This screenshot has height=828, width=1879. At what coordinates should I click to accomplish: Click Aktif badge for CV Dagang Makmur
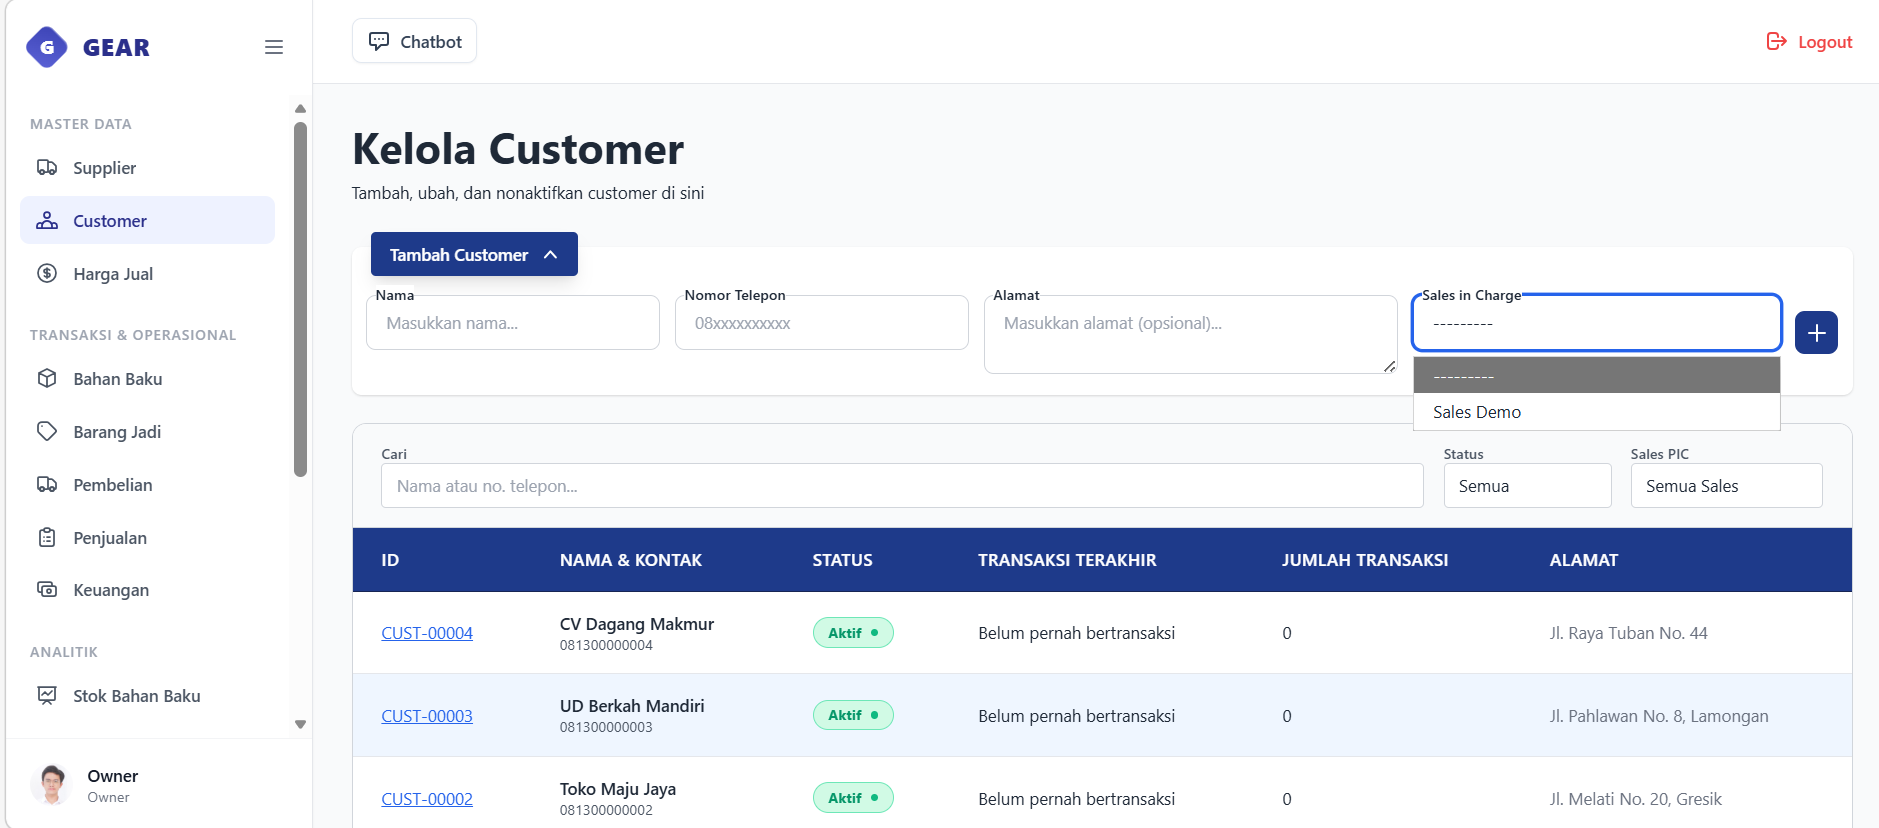[853, 633]
